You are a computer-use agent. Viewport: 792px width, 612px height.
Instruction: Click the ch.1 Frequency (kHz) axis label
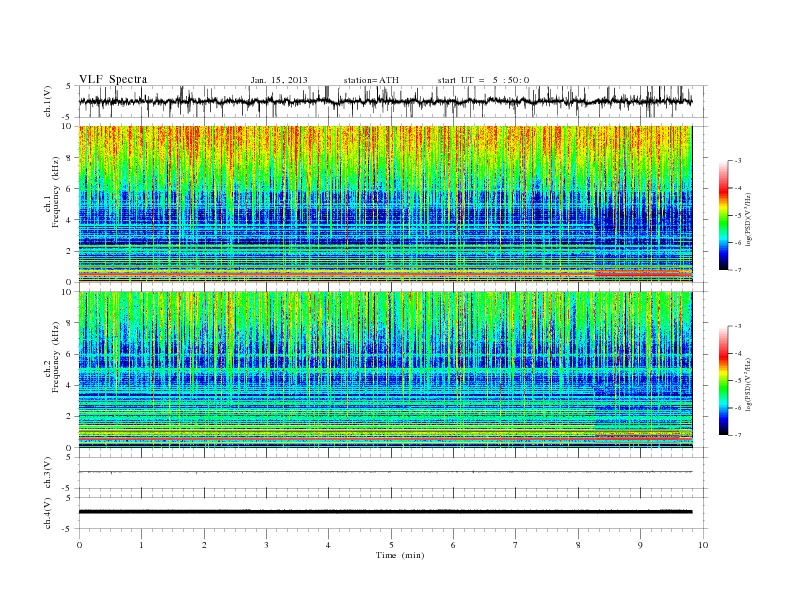pyautogui.click(x=51, y=192)
